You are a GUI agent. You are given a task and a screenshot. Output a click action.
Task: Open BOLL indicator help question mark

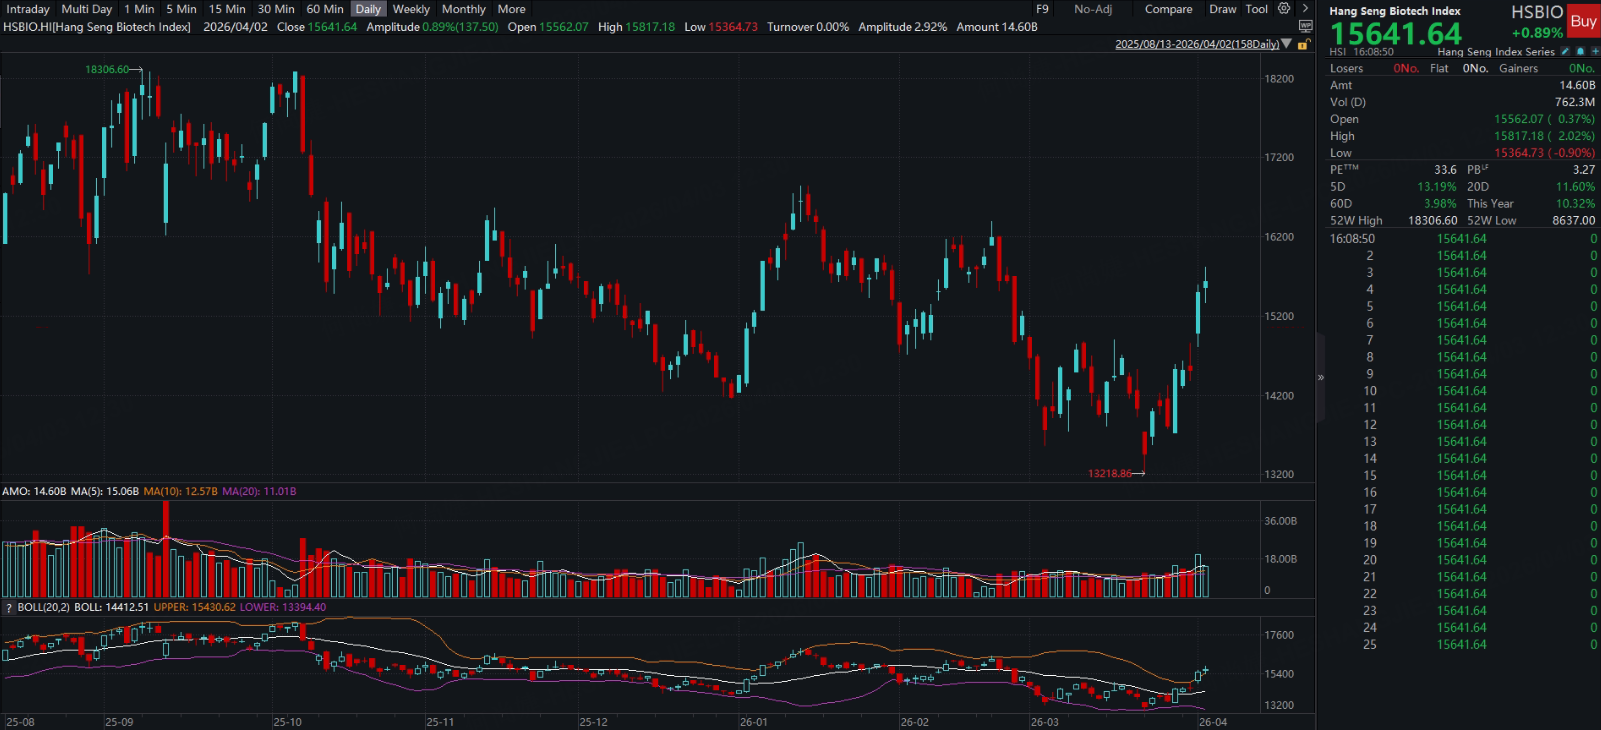[9, 608]
